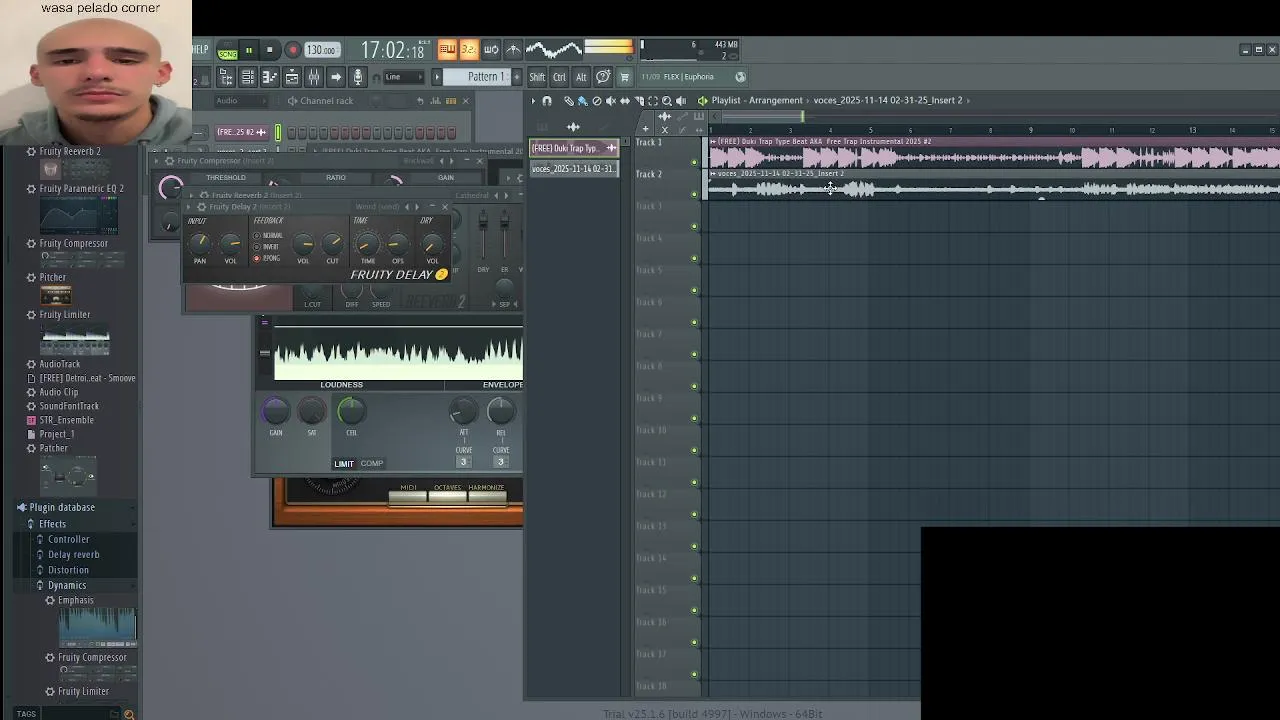1280x720 pixels.
Task: Switch limiter to COMP mode
Action: [x=372, y=463]
